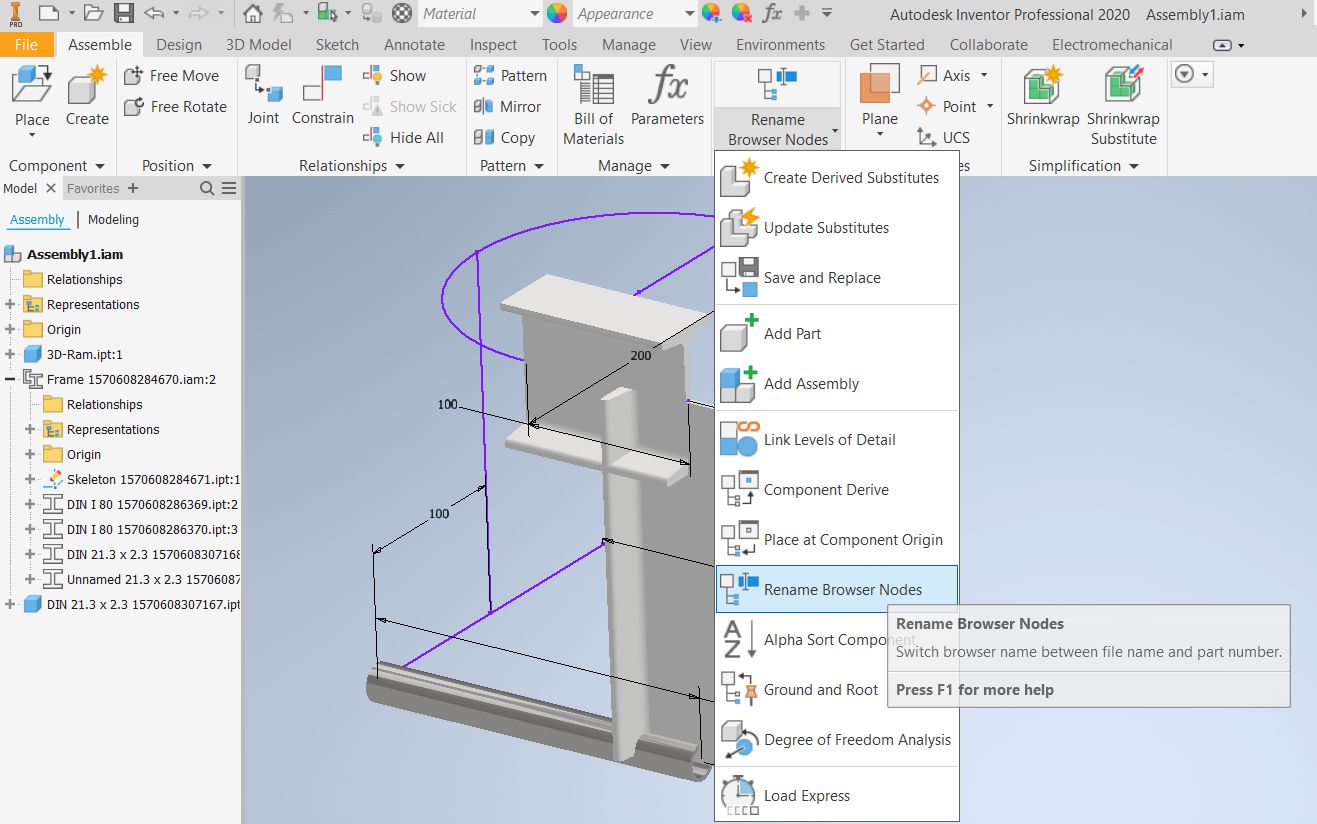Select the Constrain tool
The width and height of the screenshot is (1317, 824).
[x=322, y=95]
